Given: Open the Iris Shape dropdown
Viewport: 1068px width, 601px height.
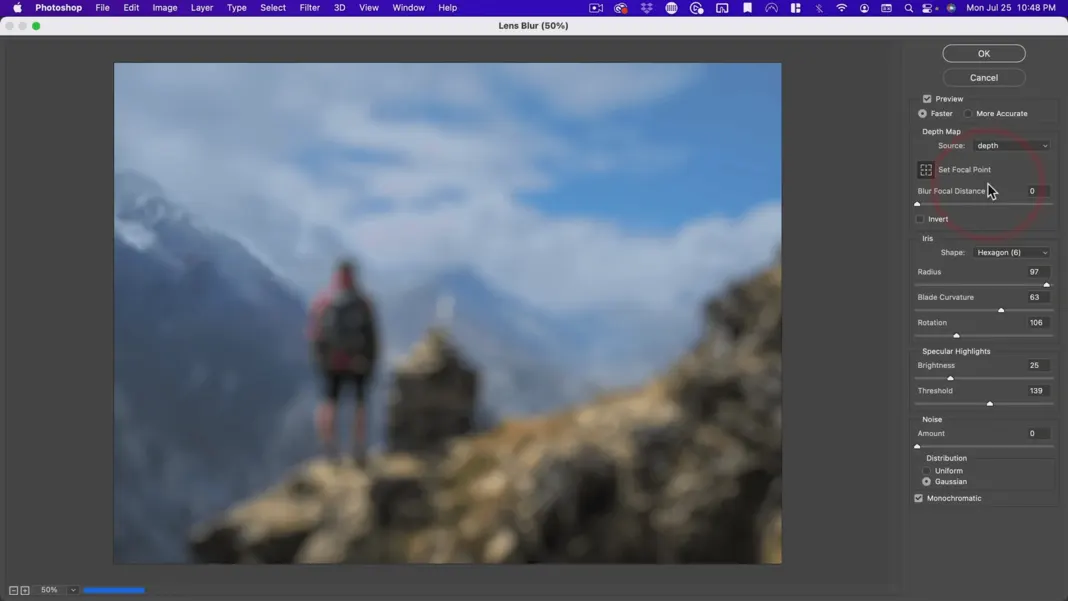Looking at the screenshot, I should 1011,253.
